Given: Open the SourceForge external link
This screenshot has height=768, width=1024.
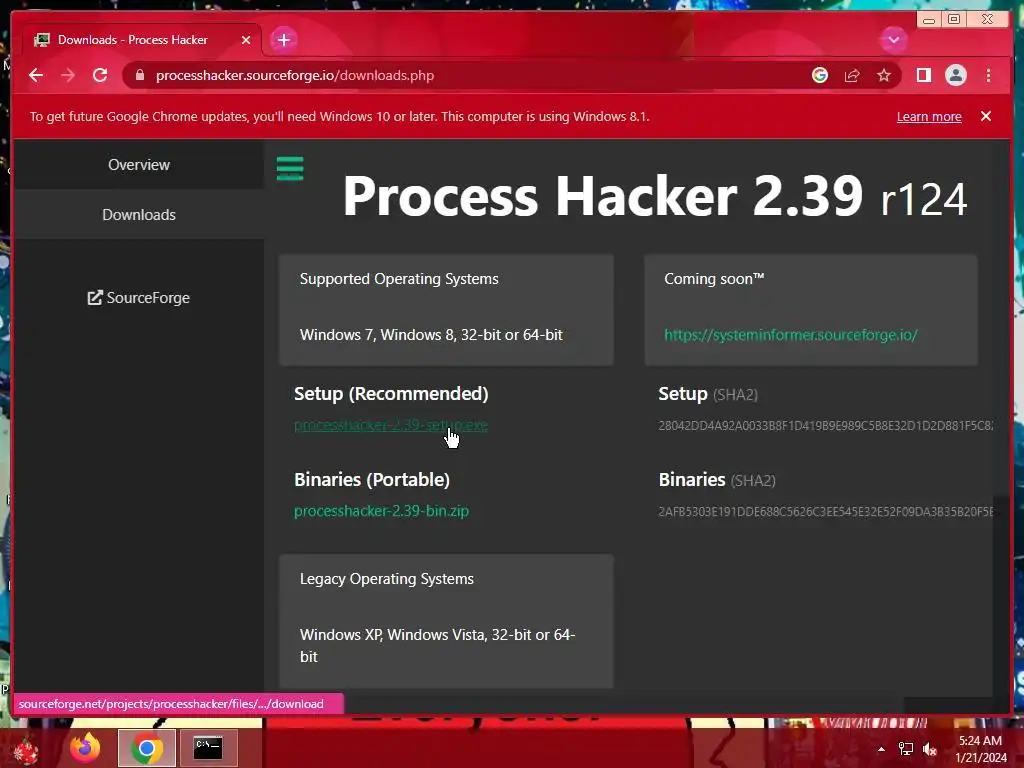Looking at the screenshot, I should [x=139, y=298].
